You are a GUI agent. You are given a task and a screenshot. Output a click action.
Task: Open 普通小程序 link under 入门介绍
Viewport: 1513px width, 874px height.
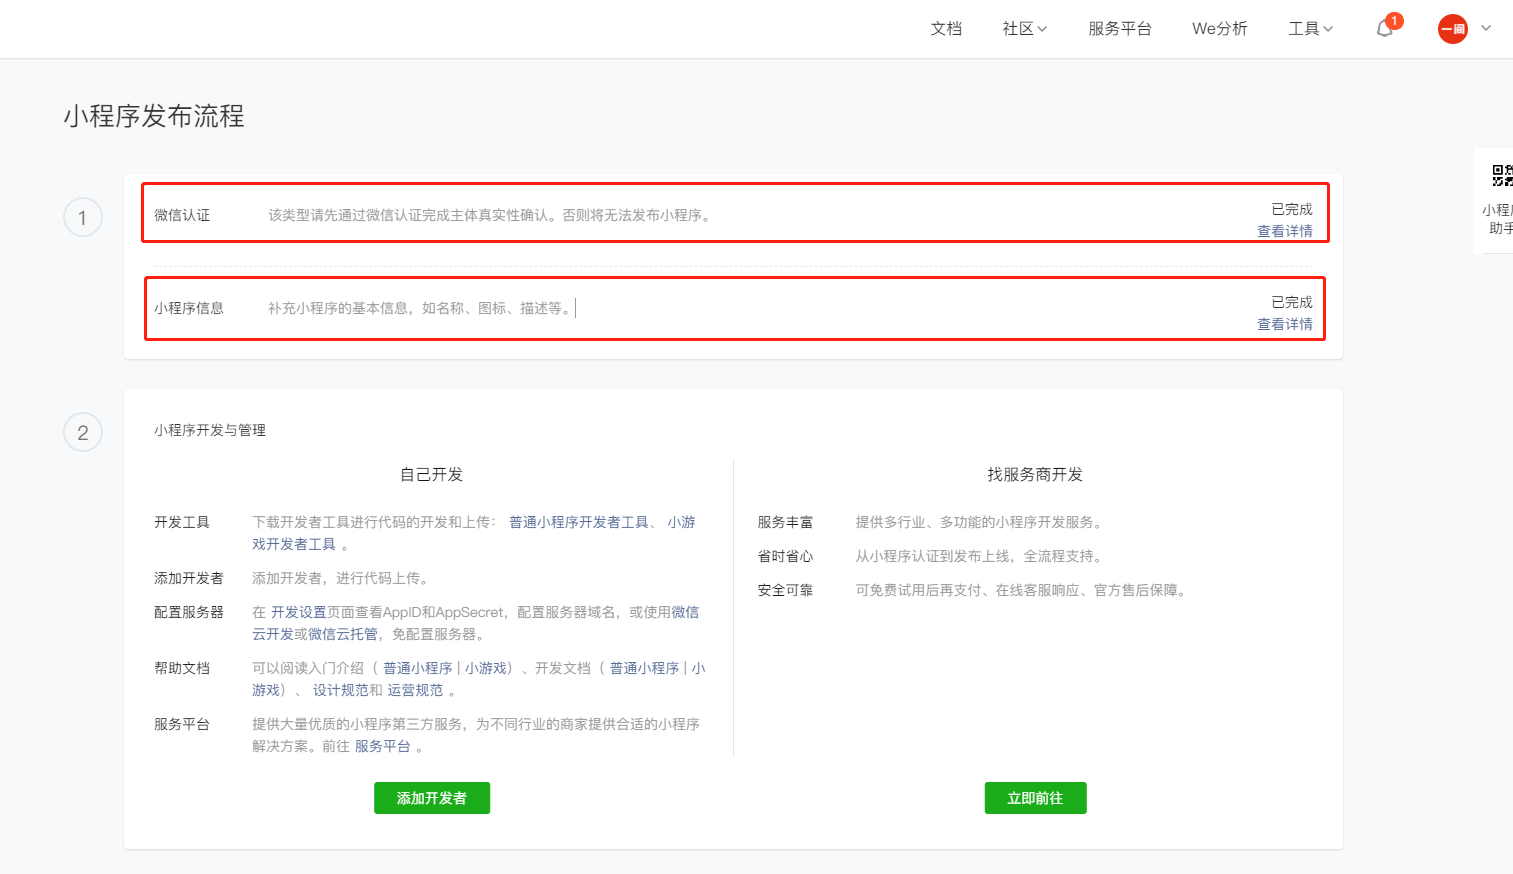pyautogui.click(x=418, y=668)
